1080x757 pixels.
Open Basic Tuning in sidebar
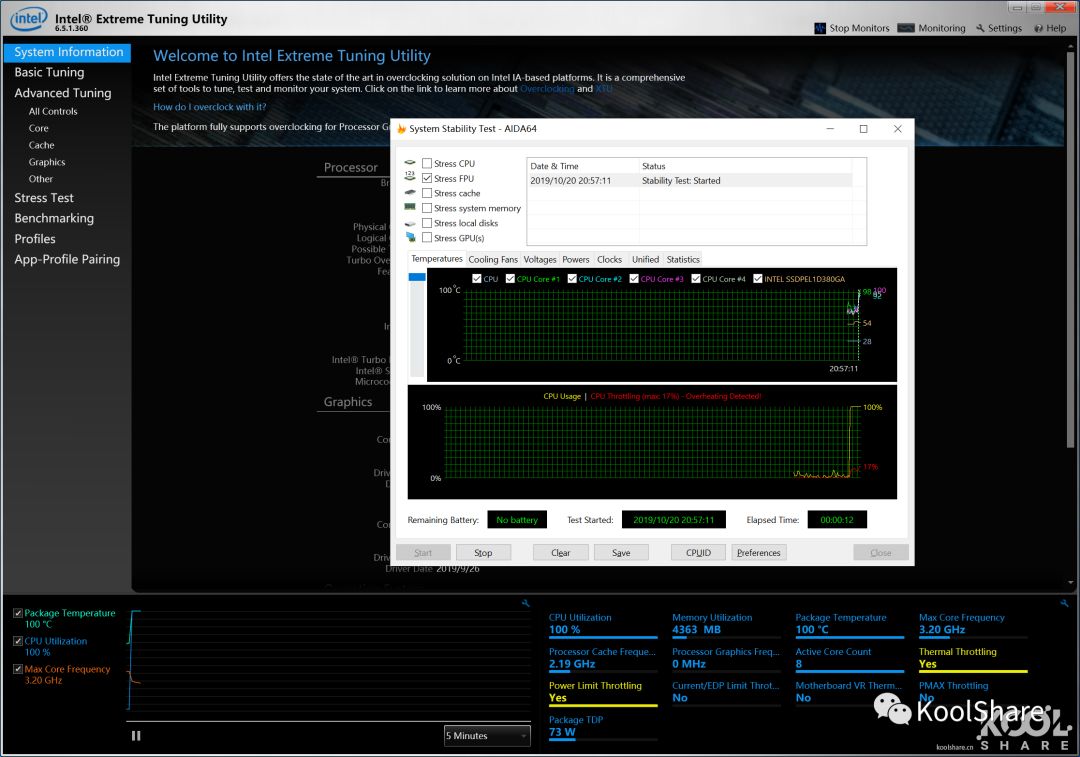point(50,72)
